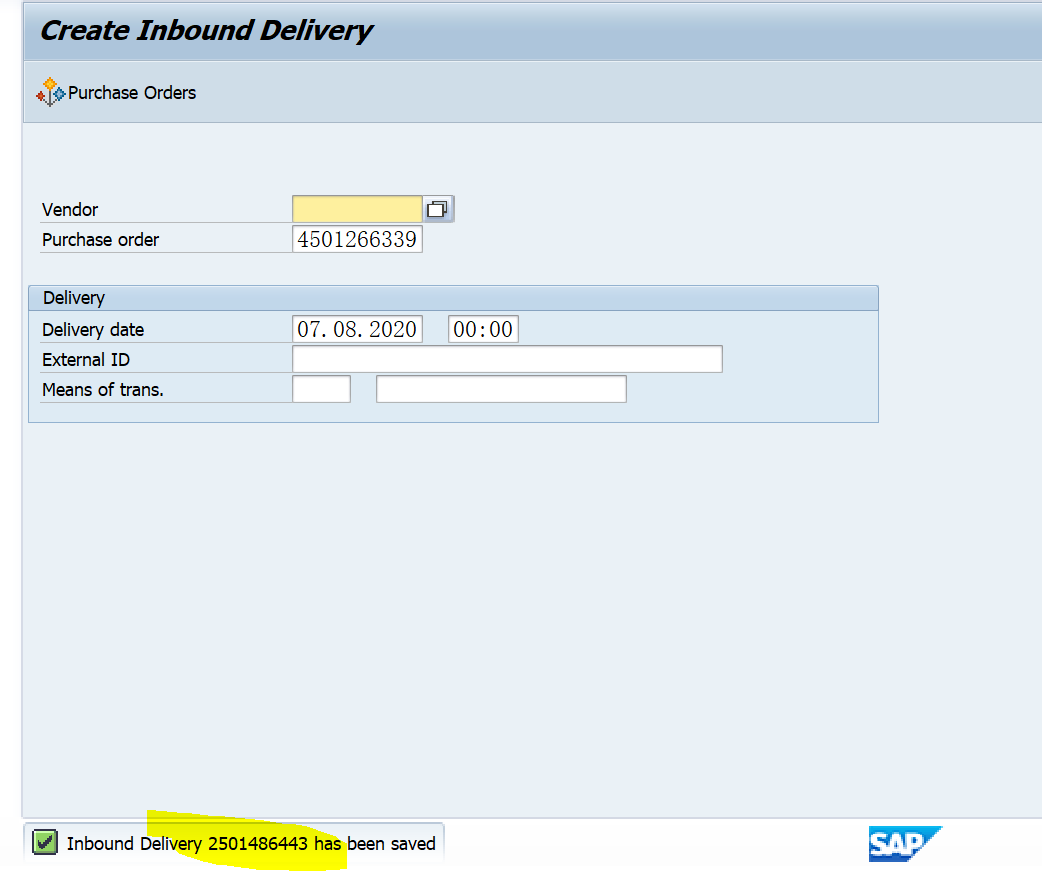
Task: Focus the Vendor input field
Action: (357, 209)
